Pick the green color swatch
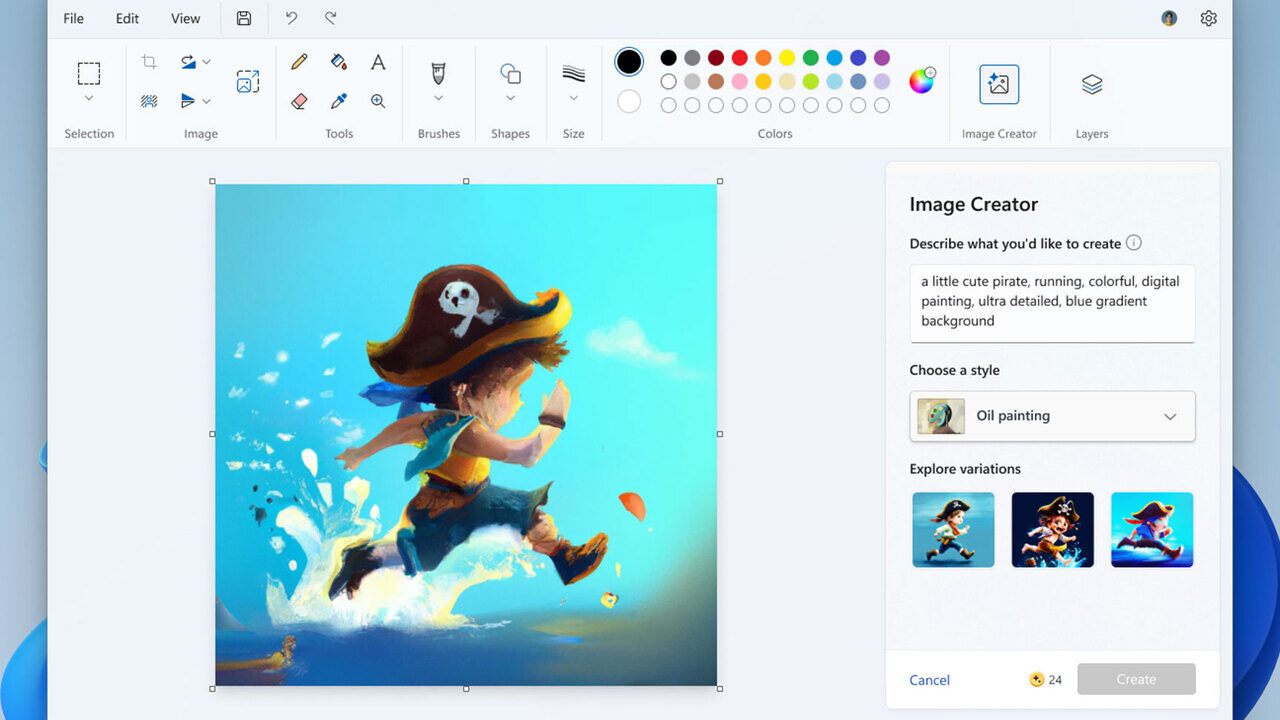Screen dimensions: 1280x720 pyautogui.click(x=811, y=58)
